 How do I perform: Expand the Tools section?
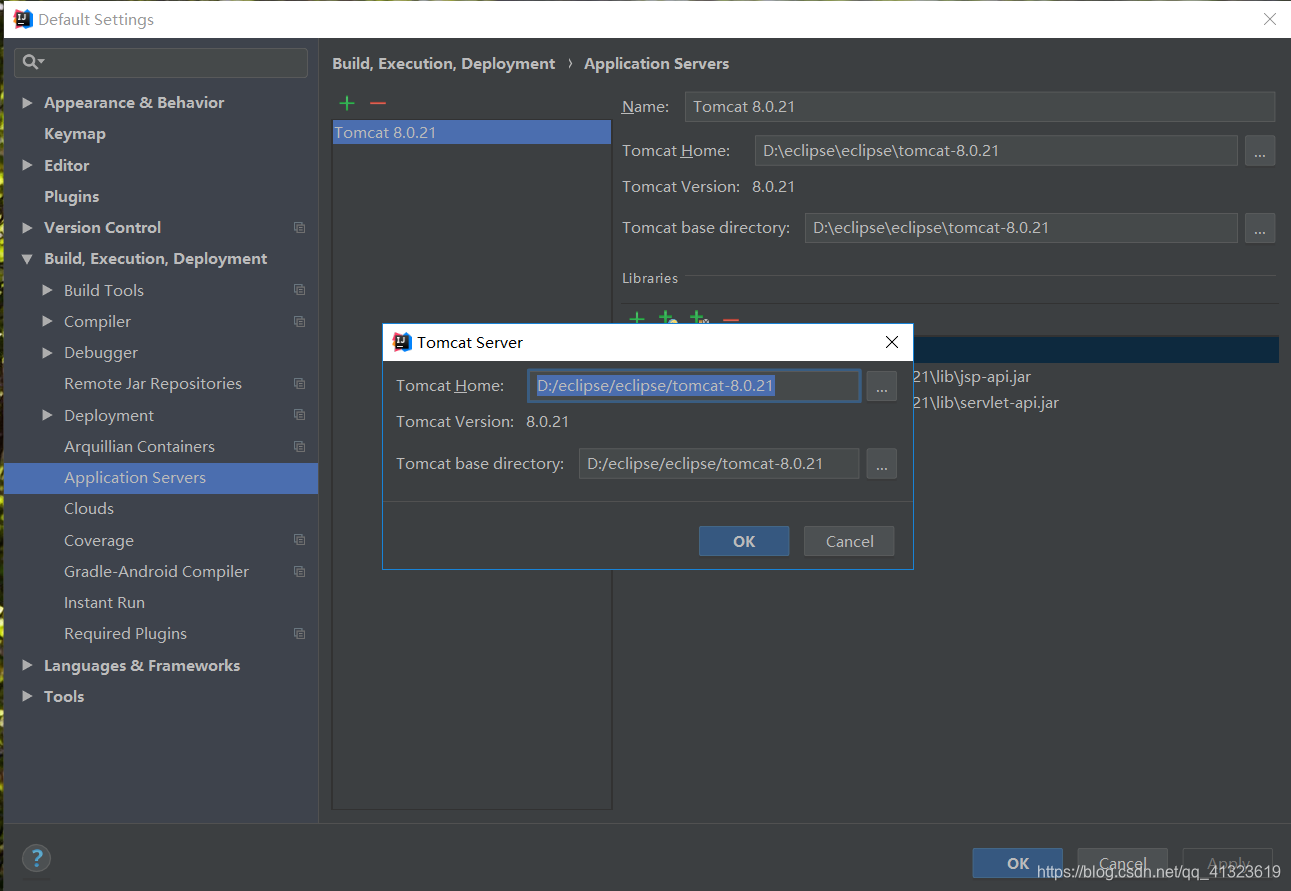pos(27,697)
